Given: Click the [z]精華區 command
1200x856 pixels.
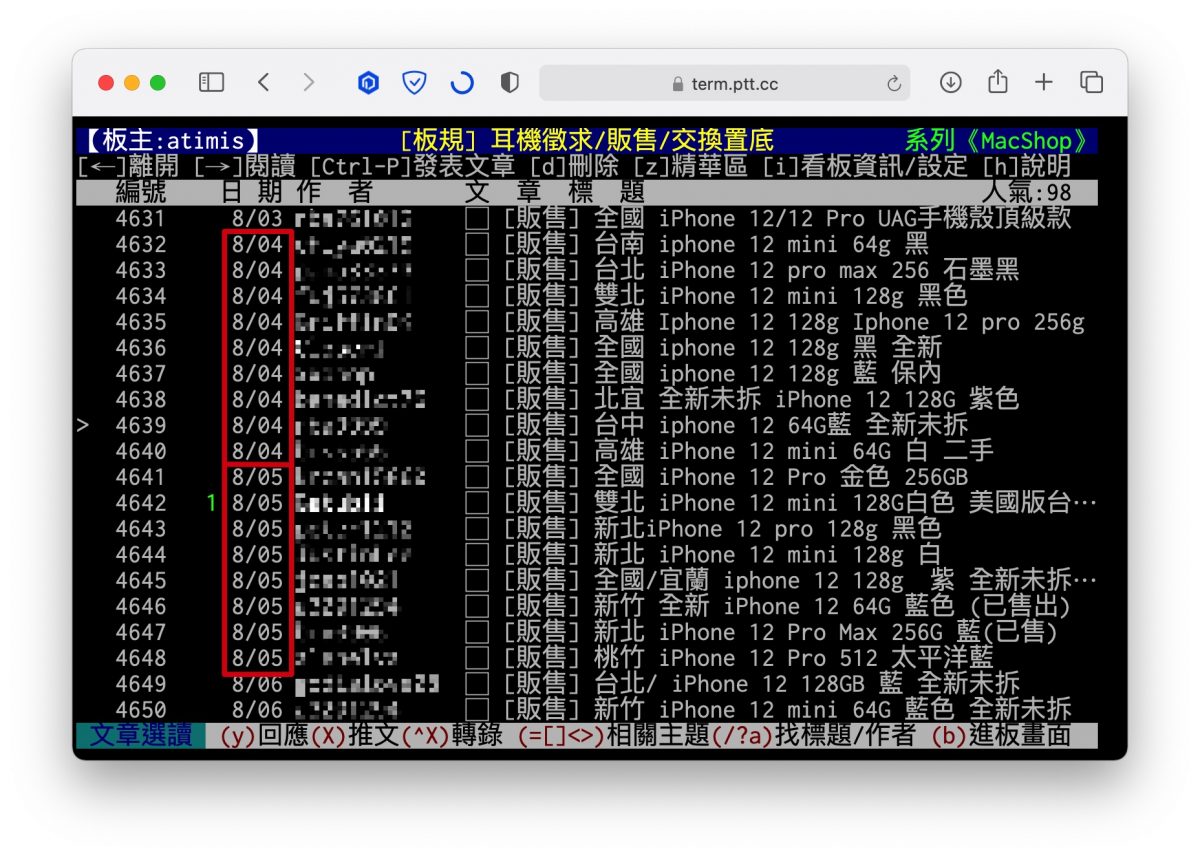Looking at the screenshot, I should [x=691, y=167].
